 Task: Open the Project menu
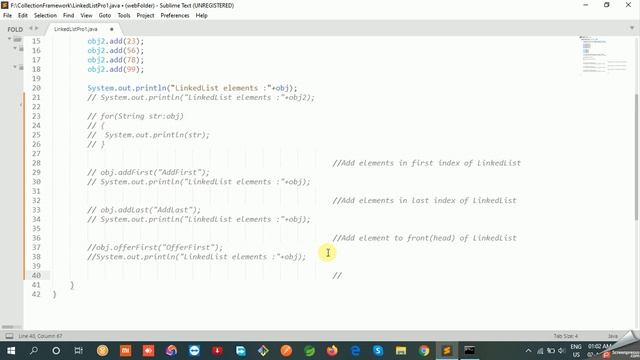(x=145, y=16)
